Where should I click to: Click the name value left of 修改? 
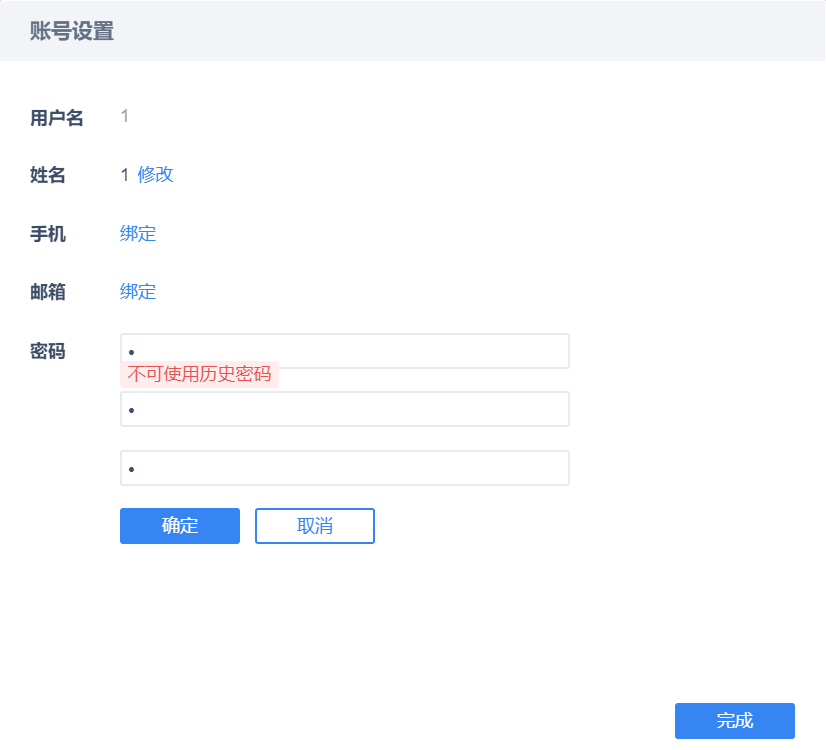pos(125,175)
